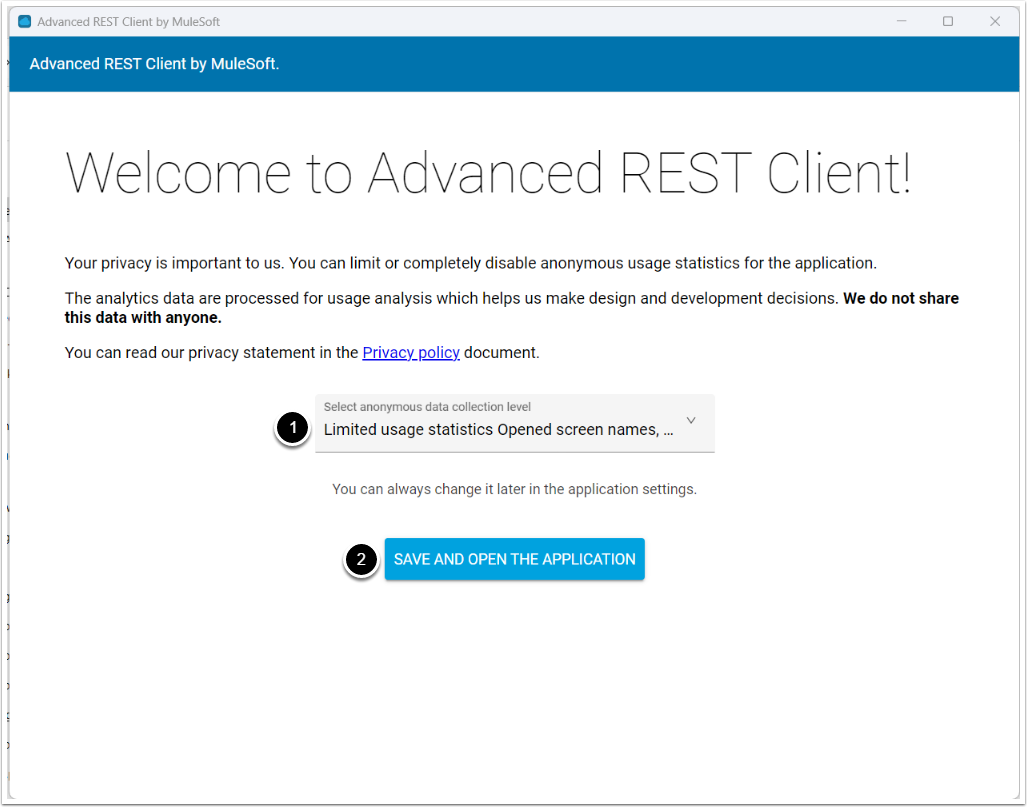Click the "Advanced REST Client by MuleSoft." header text
The image size is (1027, 807).
pyautogui.click(x=155, y=64)
